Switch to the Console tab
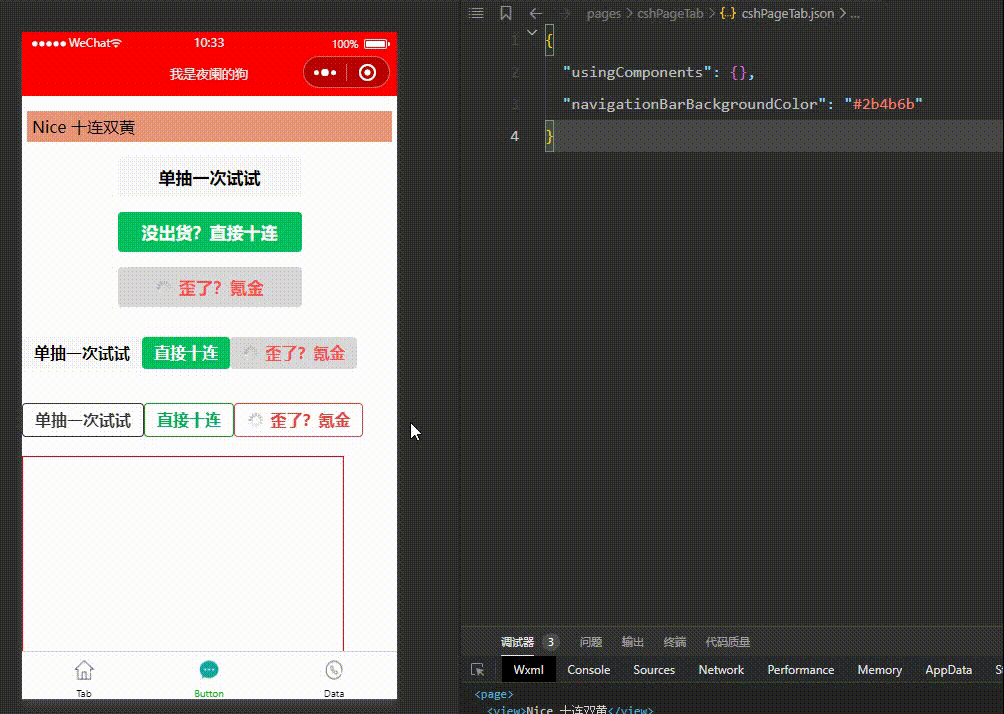The image size is (1004, 714). coord(588,670)
